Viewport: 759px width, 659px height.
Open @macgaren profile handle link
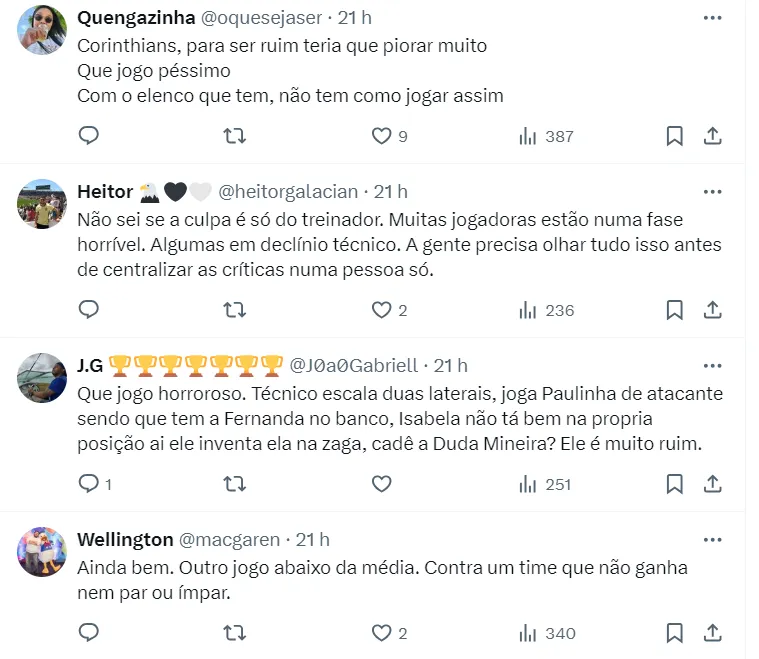coord(229,539)
